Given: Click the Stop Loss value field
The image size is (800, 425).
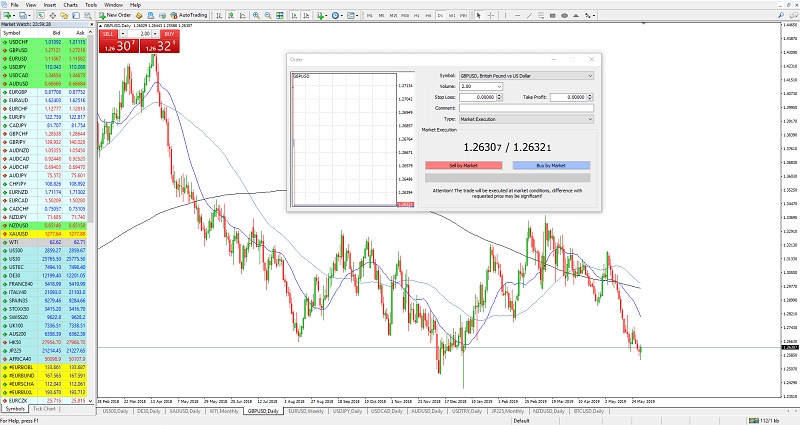Looking at the screenshot, I should (x=478, y=97).
